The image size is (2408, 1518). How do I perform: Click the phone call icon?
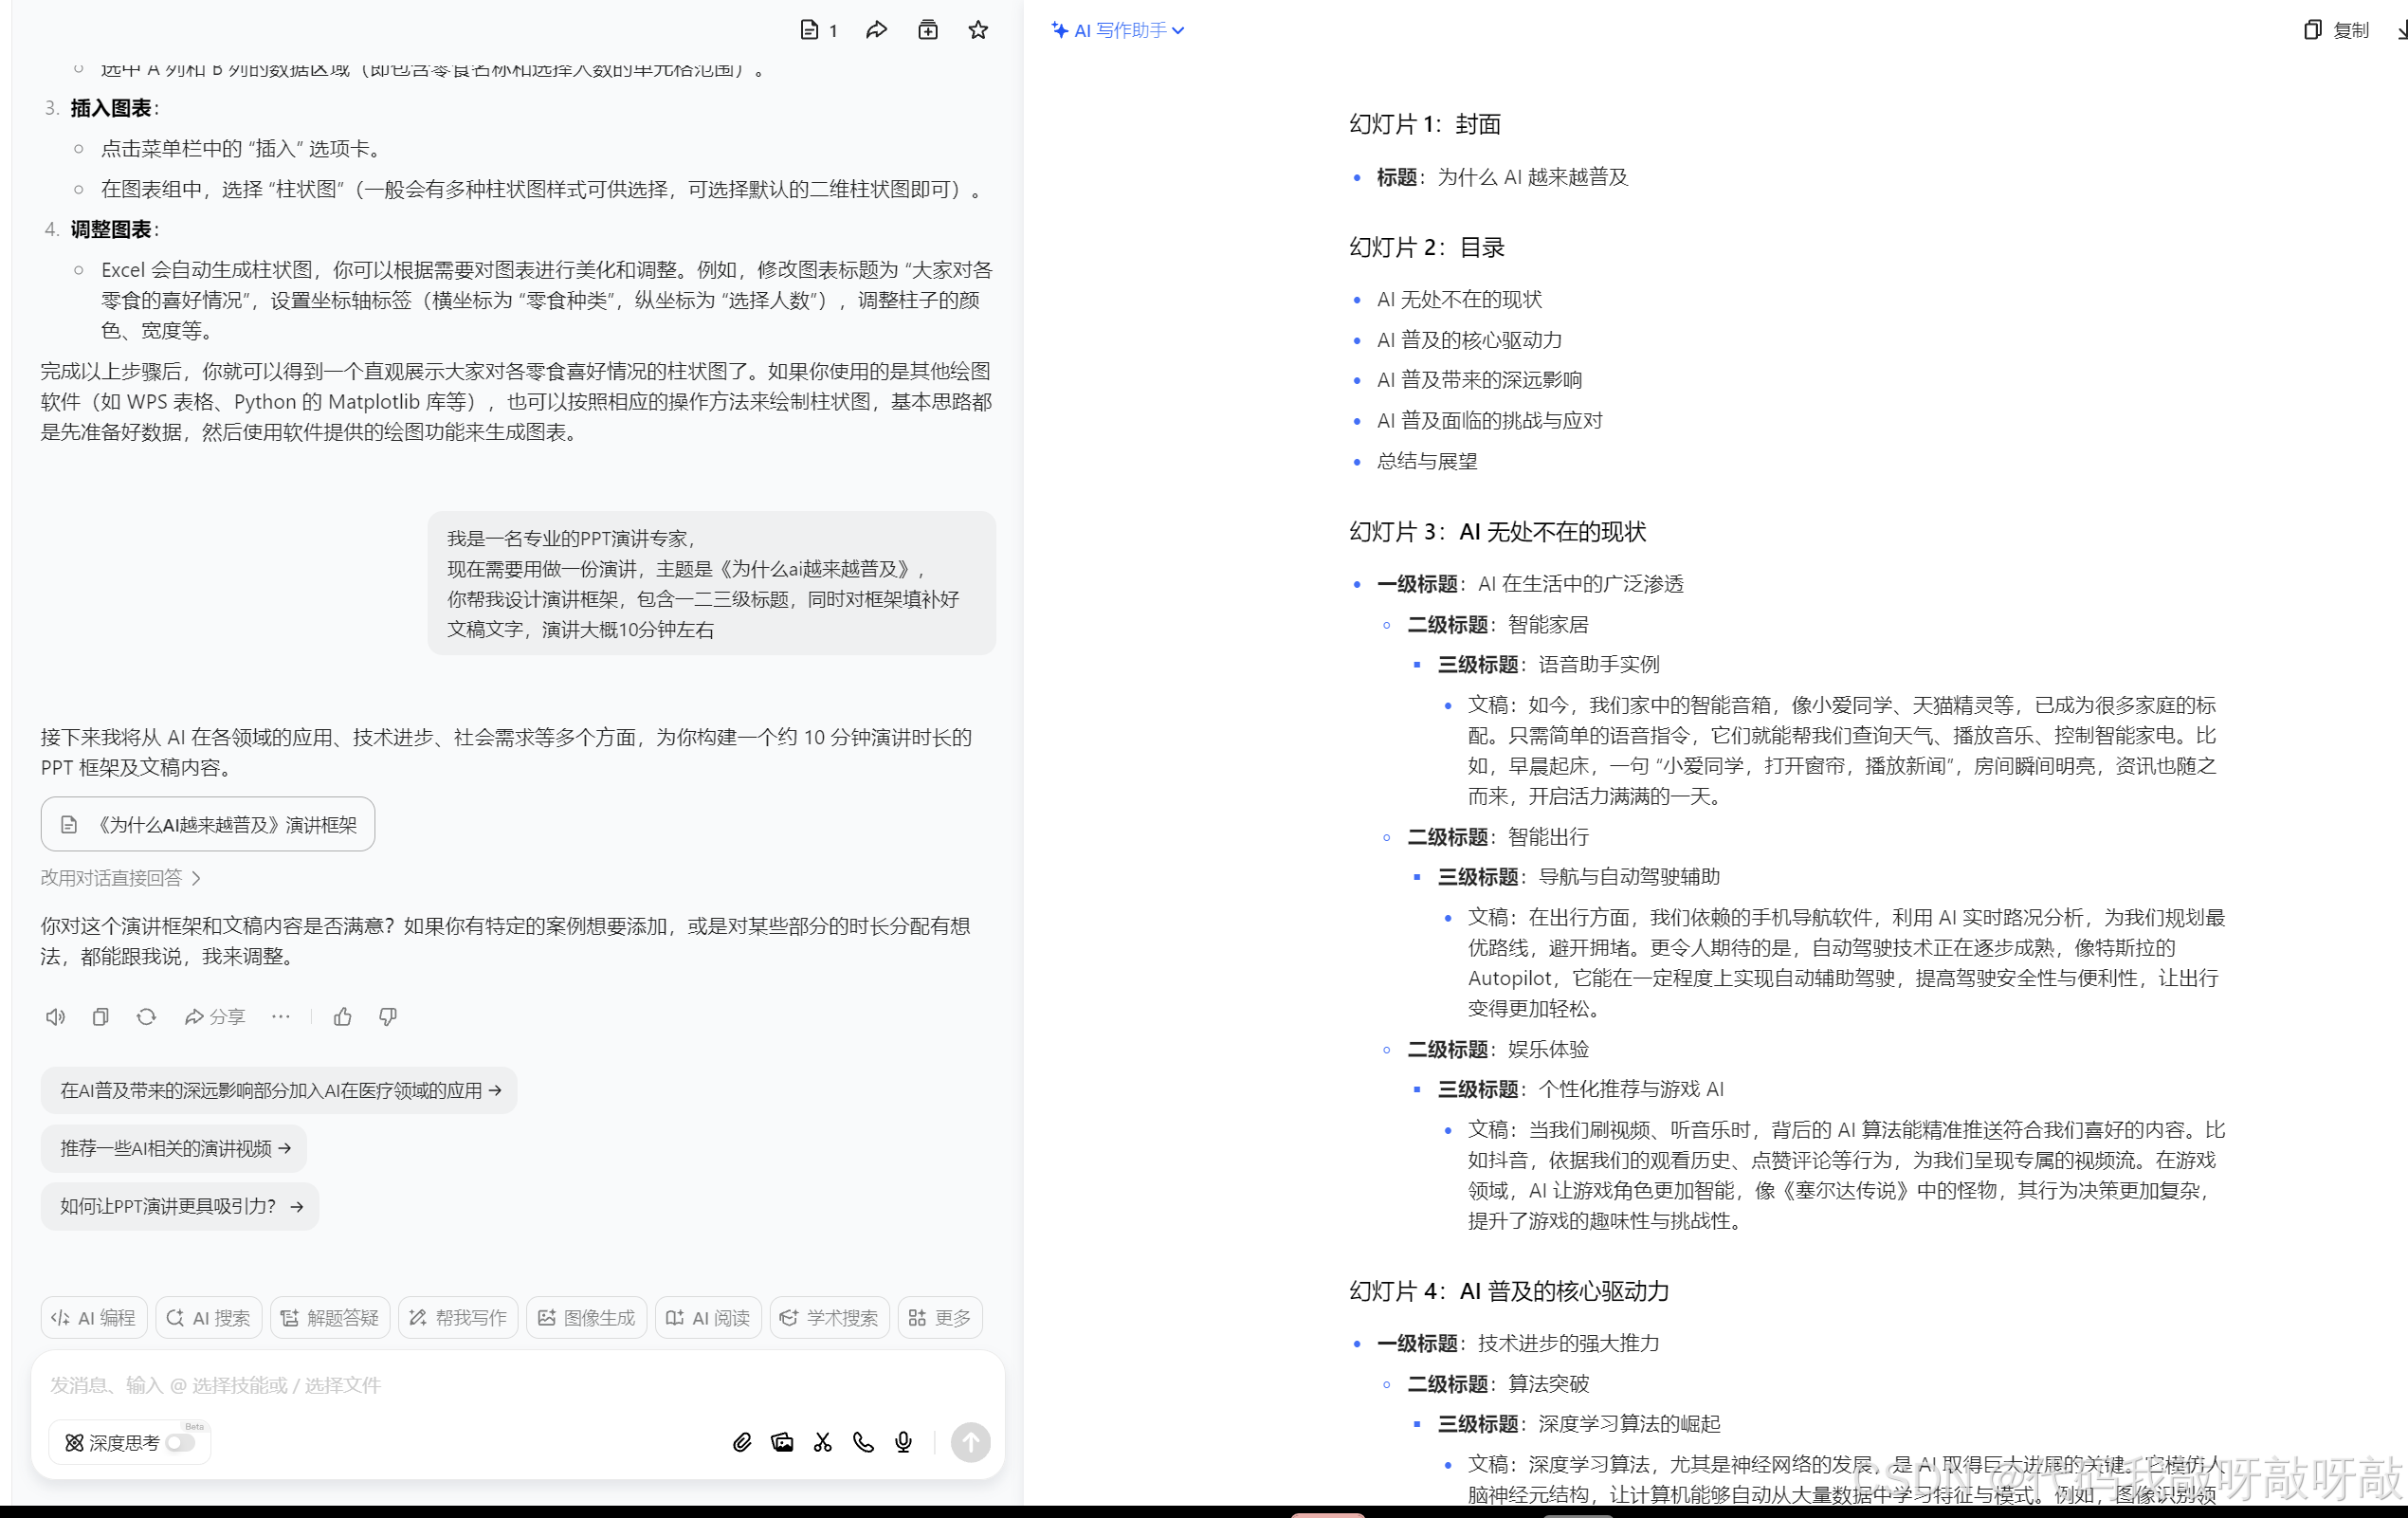pyautogui.click(x=863, y=1442)
